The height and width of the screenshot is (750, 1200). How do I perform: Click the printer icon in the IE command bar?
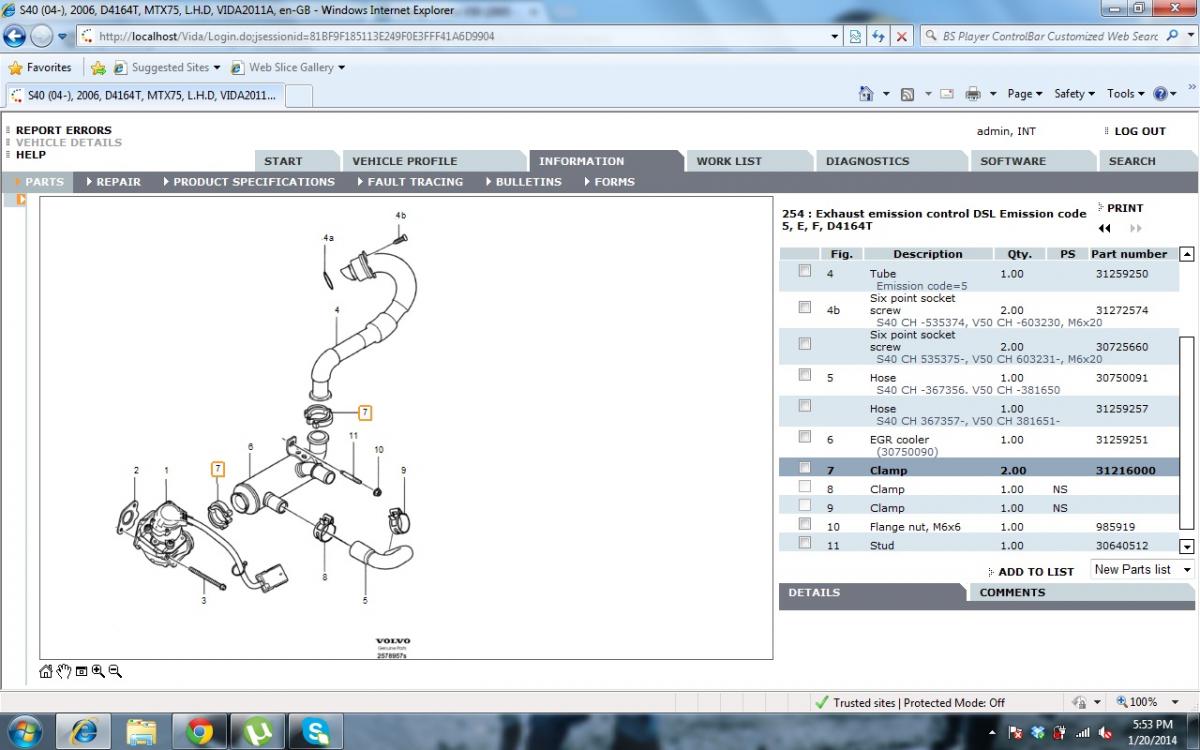click(973, 94)
